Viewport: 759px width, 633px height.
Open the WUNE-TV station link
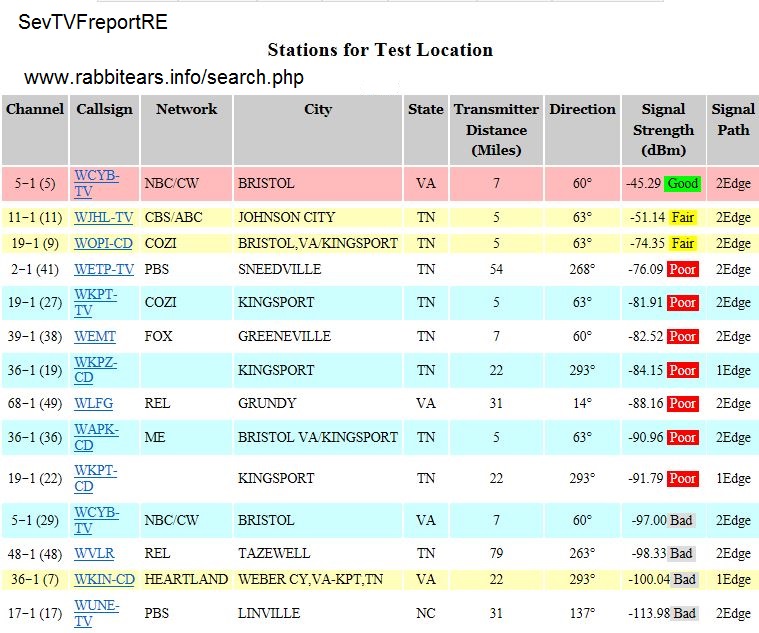96,613
